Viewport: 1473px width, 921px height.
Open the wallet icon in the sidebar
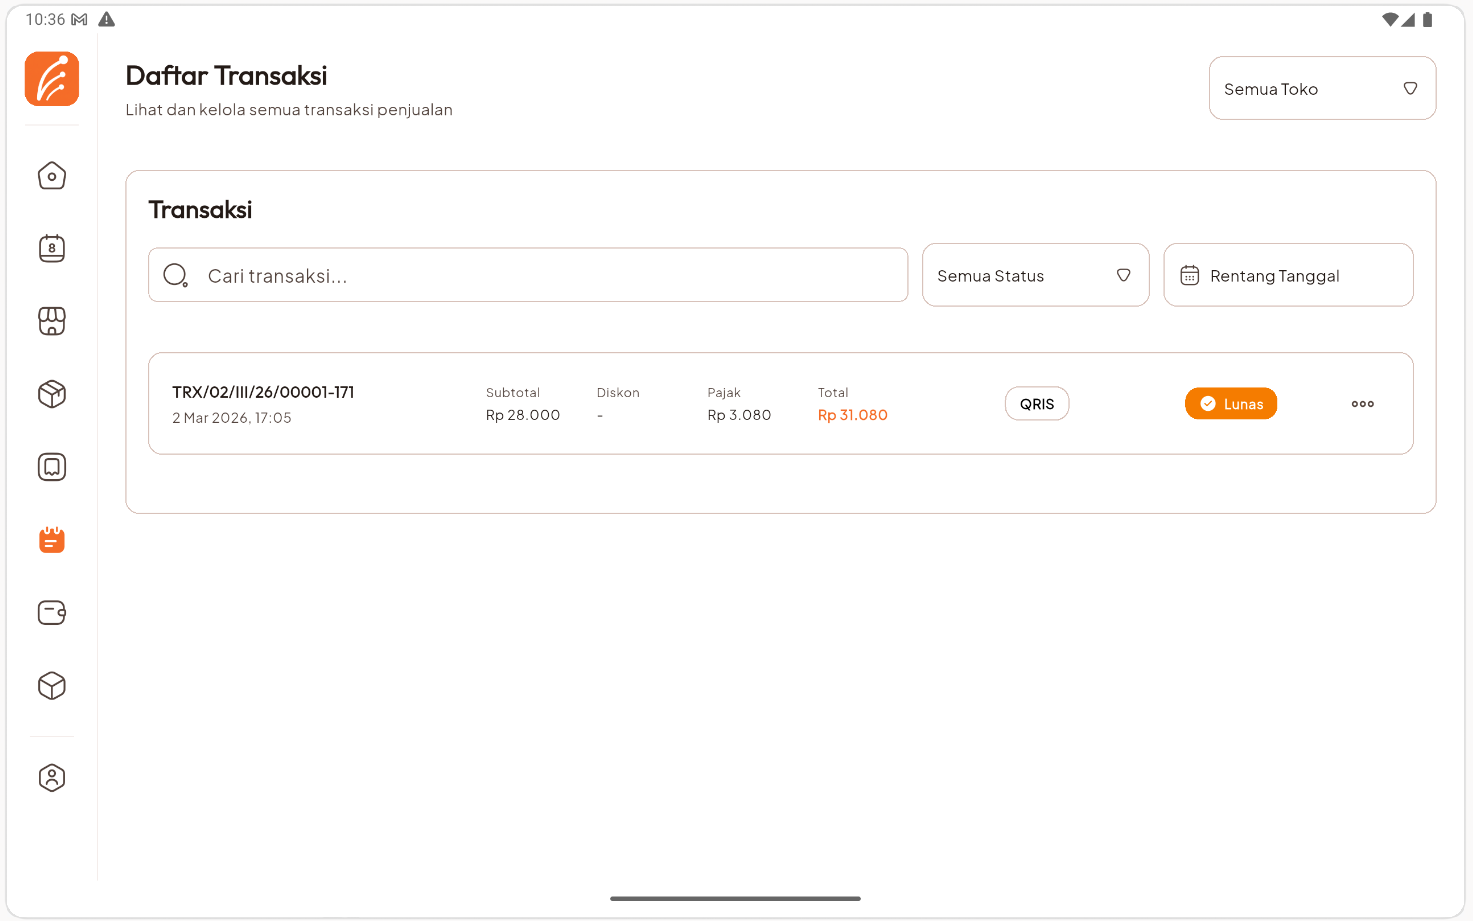point(51,612)
